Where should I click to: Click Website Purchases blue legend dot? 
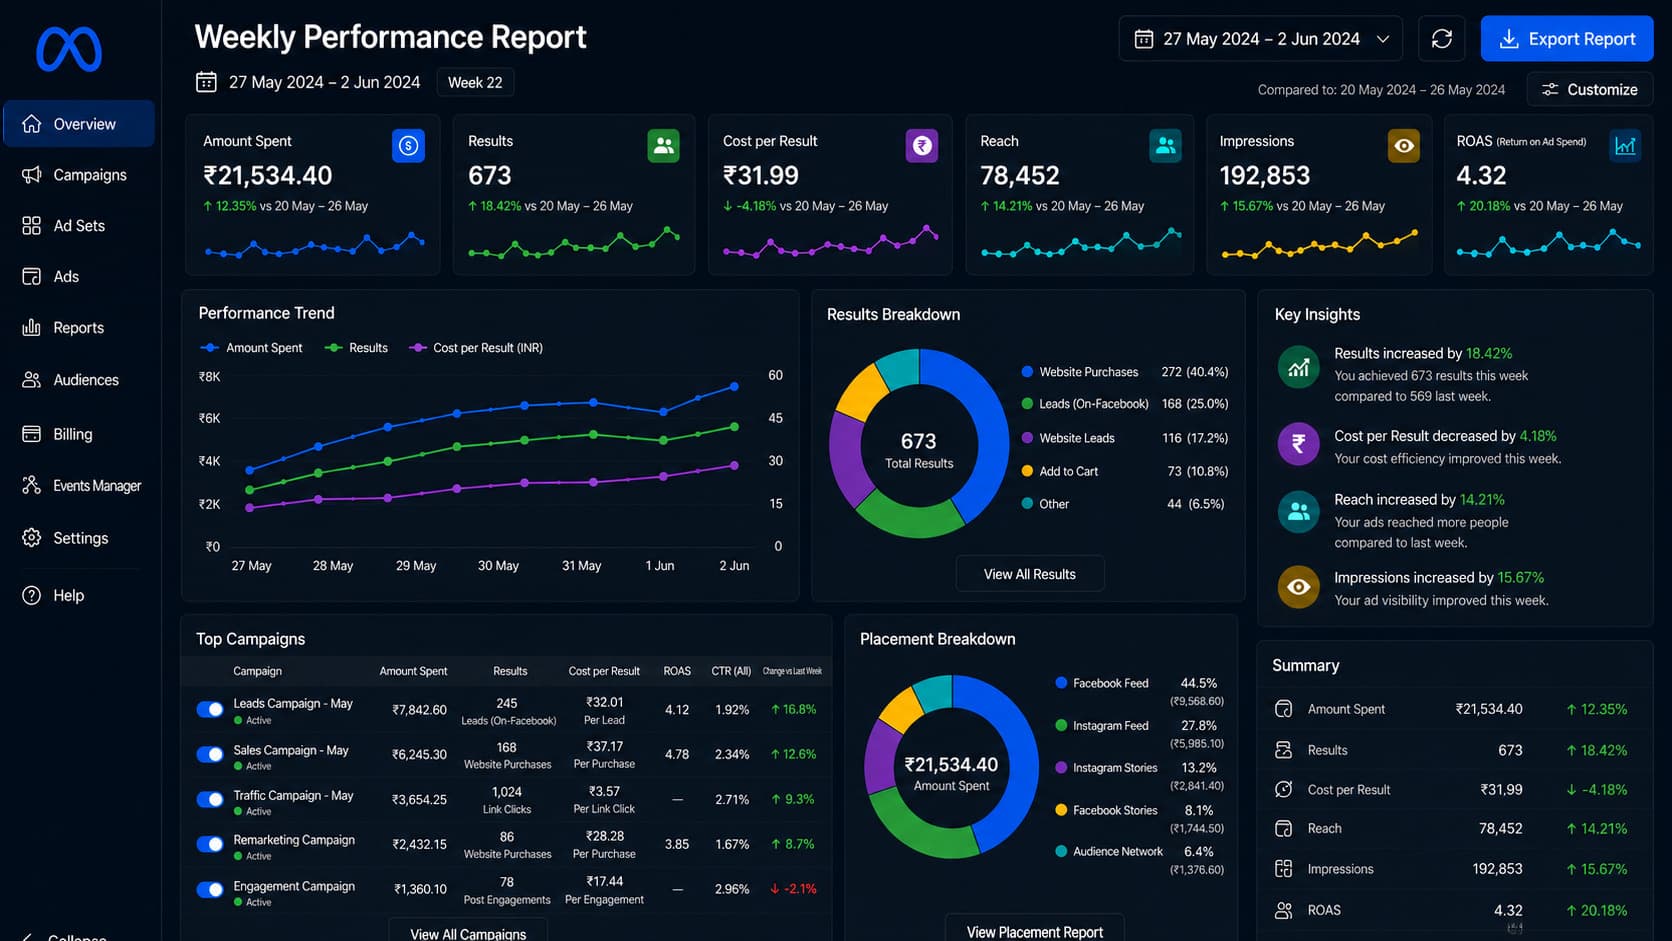click(1027, 372)
